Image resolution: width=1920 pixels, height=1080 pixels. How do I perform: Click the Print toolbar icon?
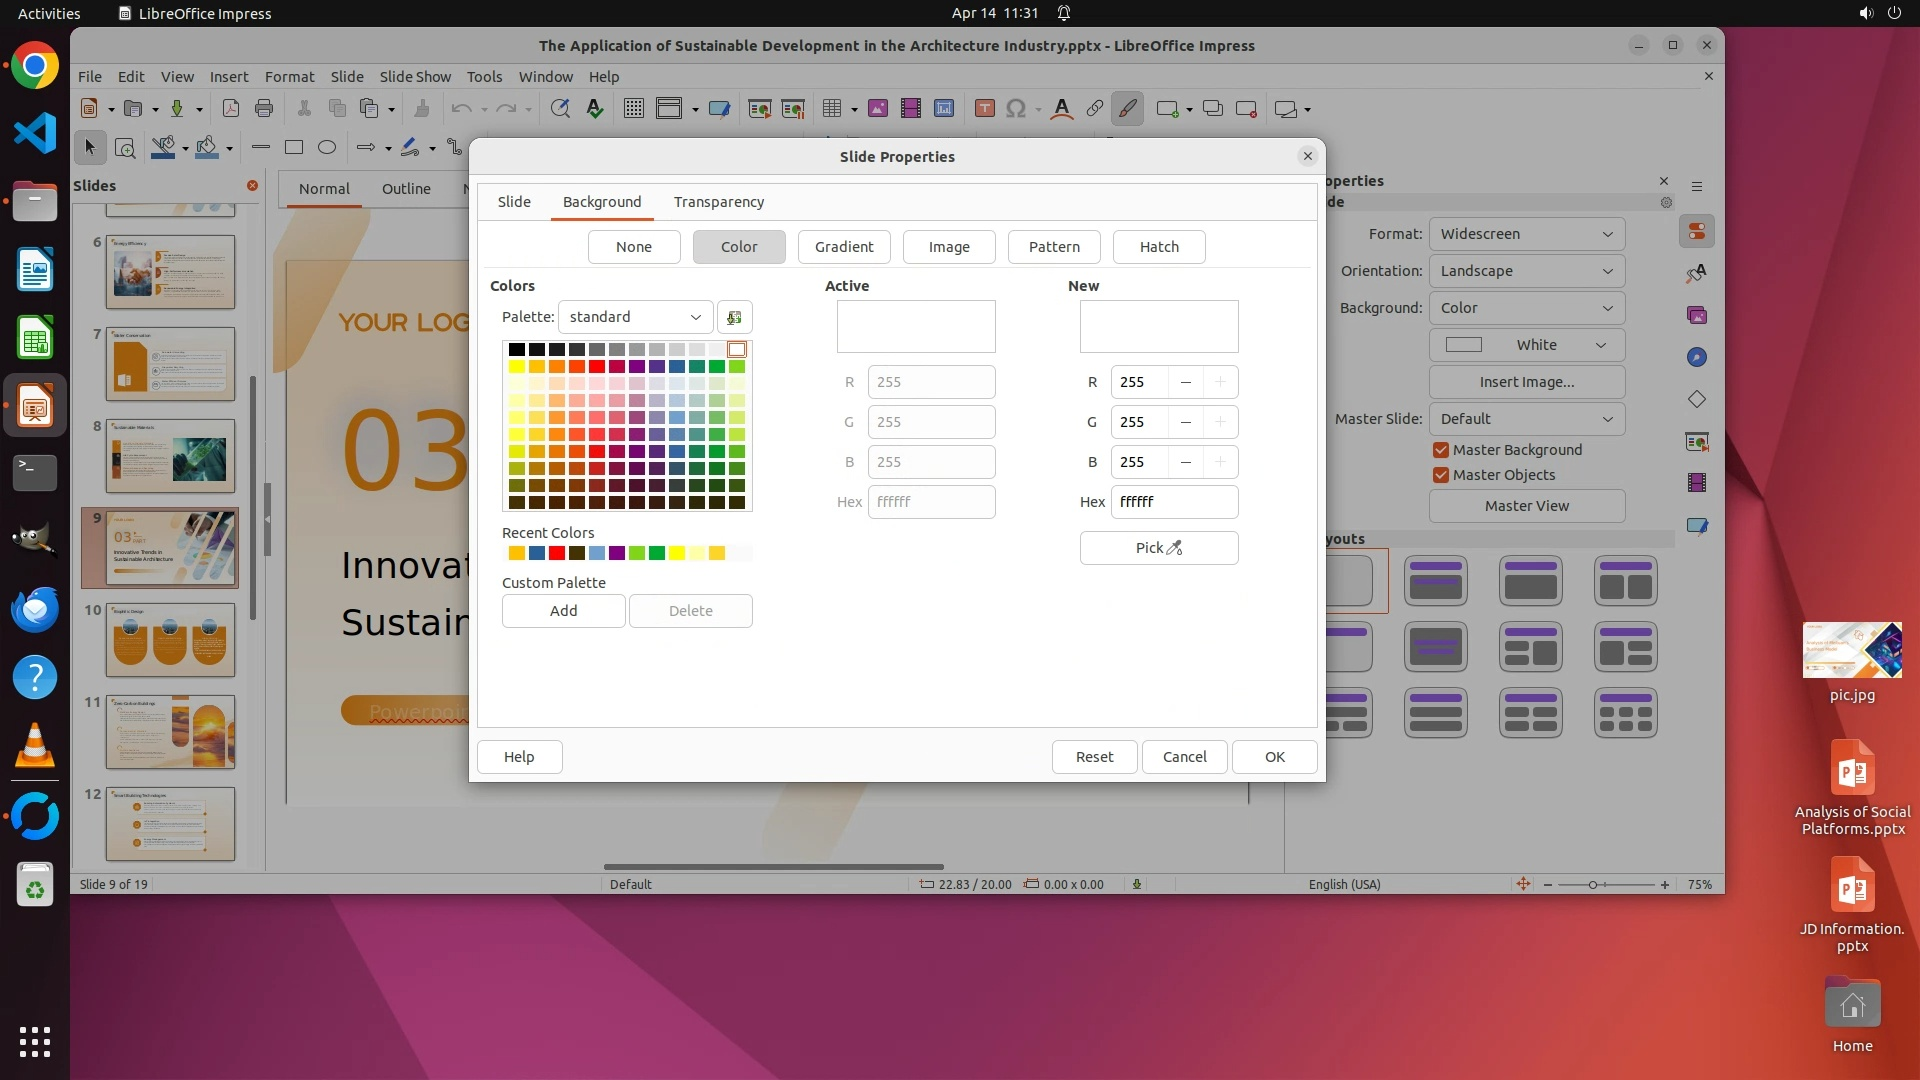coord(264,109)
